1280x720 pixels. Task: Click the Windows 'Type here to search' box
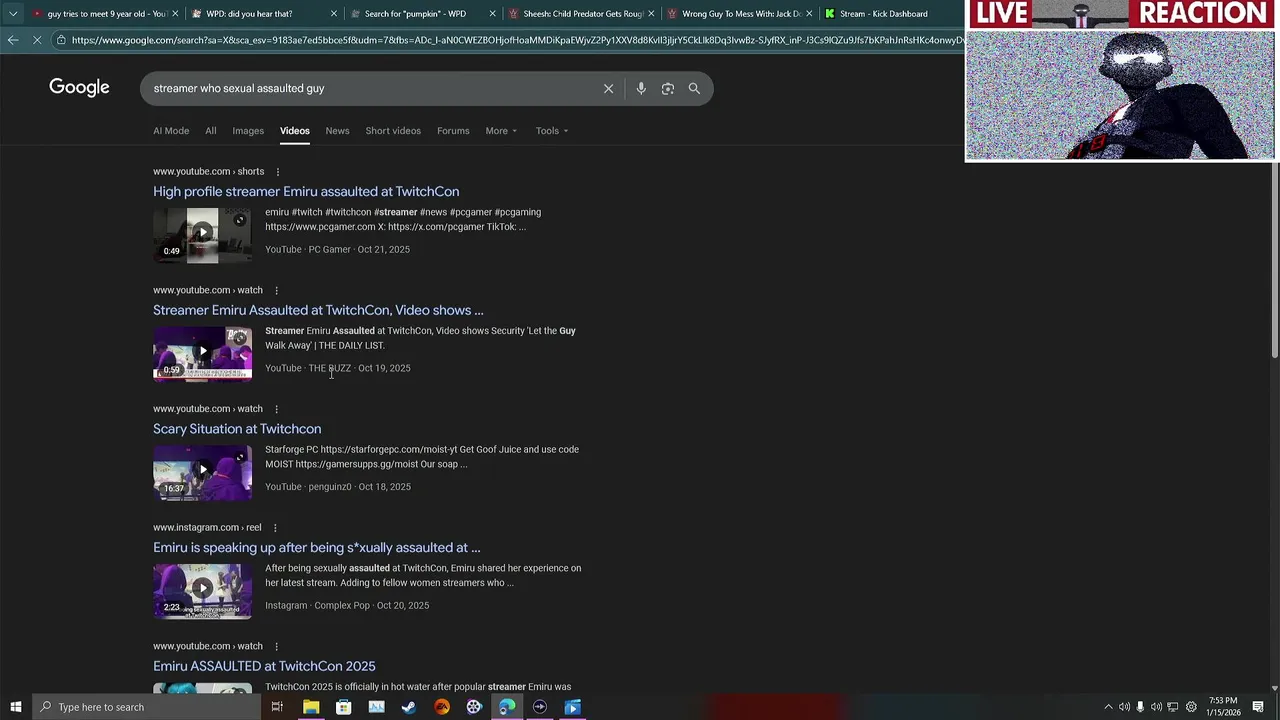(x=146, y=707)
